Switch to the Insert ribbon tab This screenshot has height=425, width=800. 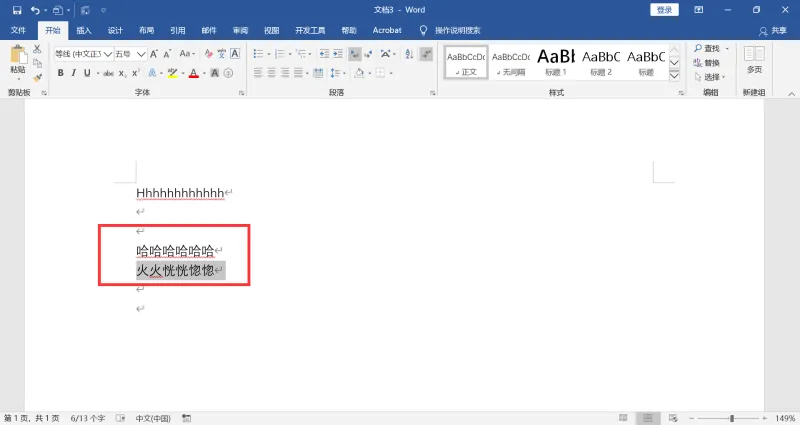click(84, 30)
